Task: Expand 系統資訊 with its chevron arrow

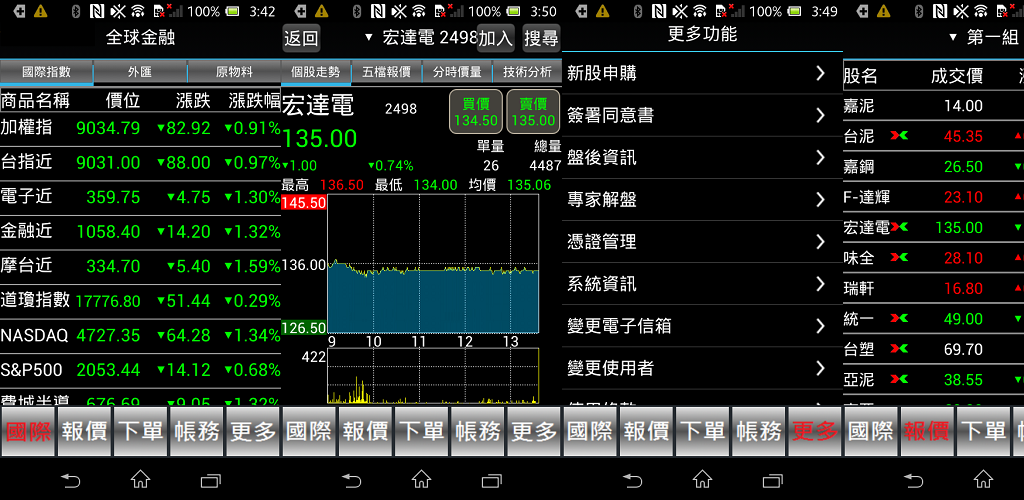Action: [x=821, y=284]
